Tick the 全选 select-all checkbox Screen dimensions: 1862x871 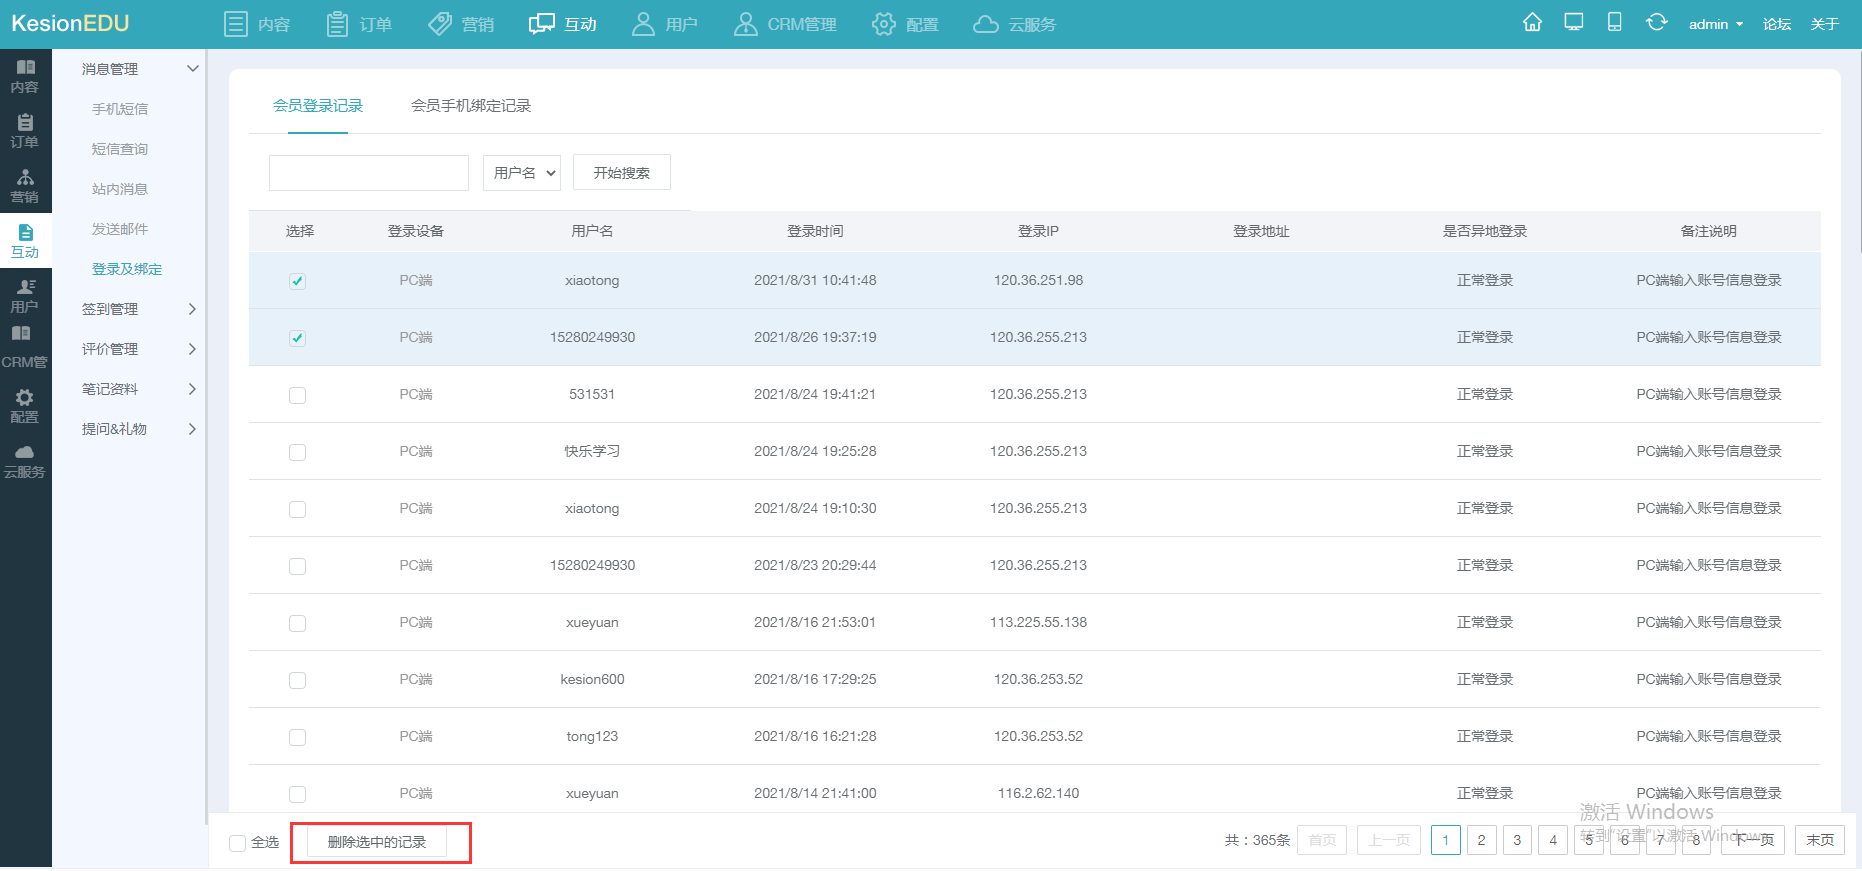(x=238, y=843)
